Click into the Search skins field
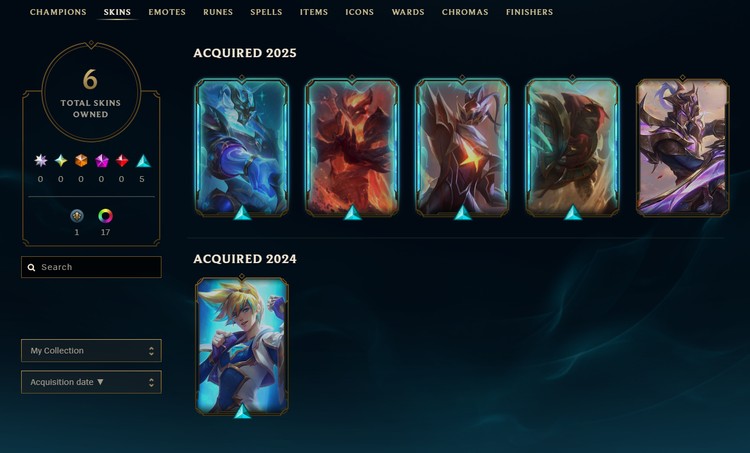Viewport: 750px width, 453px height. pos(91,267)
